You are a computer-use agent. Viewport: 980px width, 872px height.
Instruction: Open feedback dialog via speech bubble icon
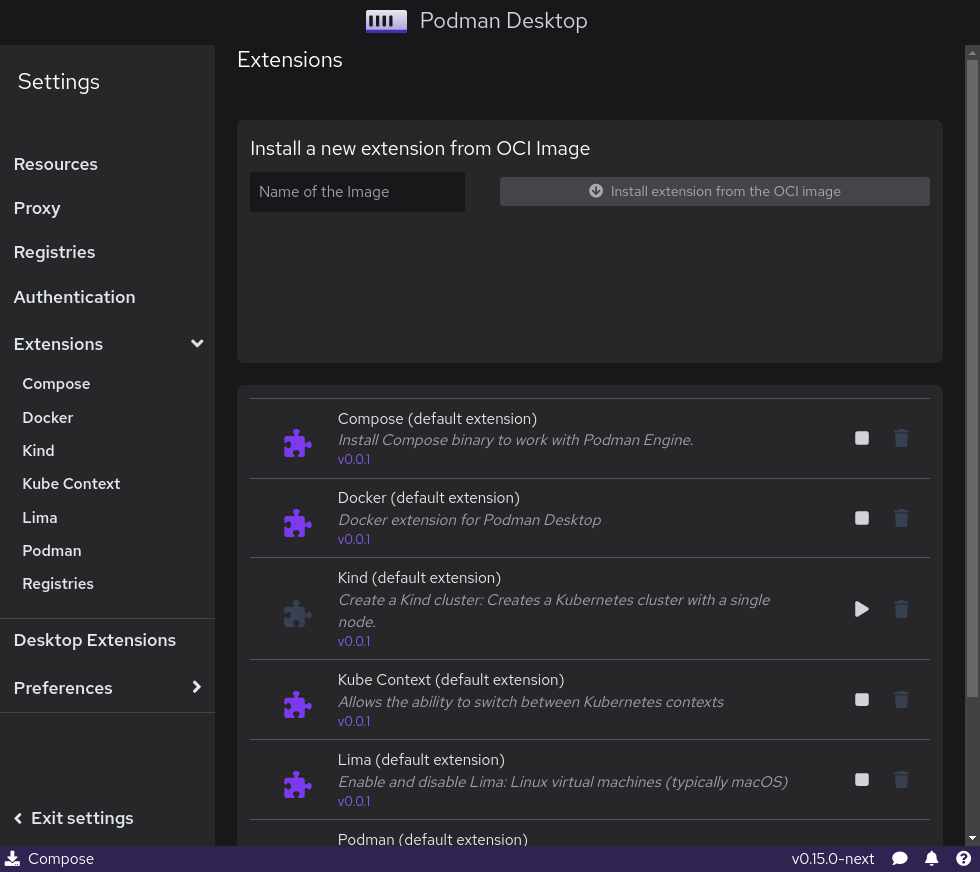[x=900, y=858]
